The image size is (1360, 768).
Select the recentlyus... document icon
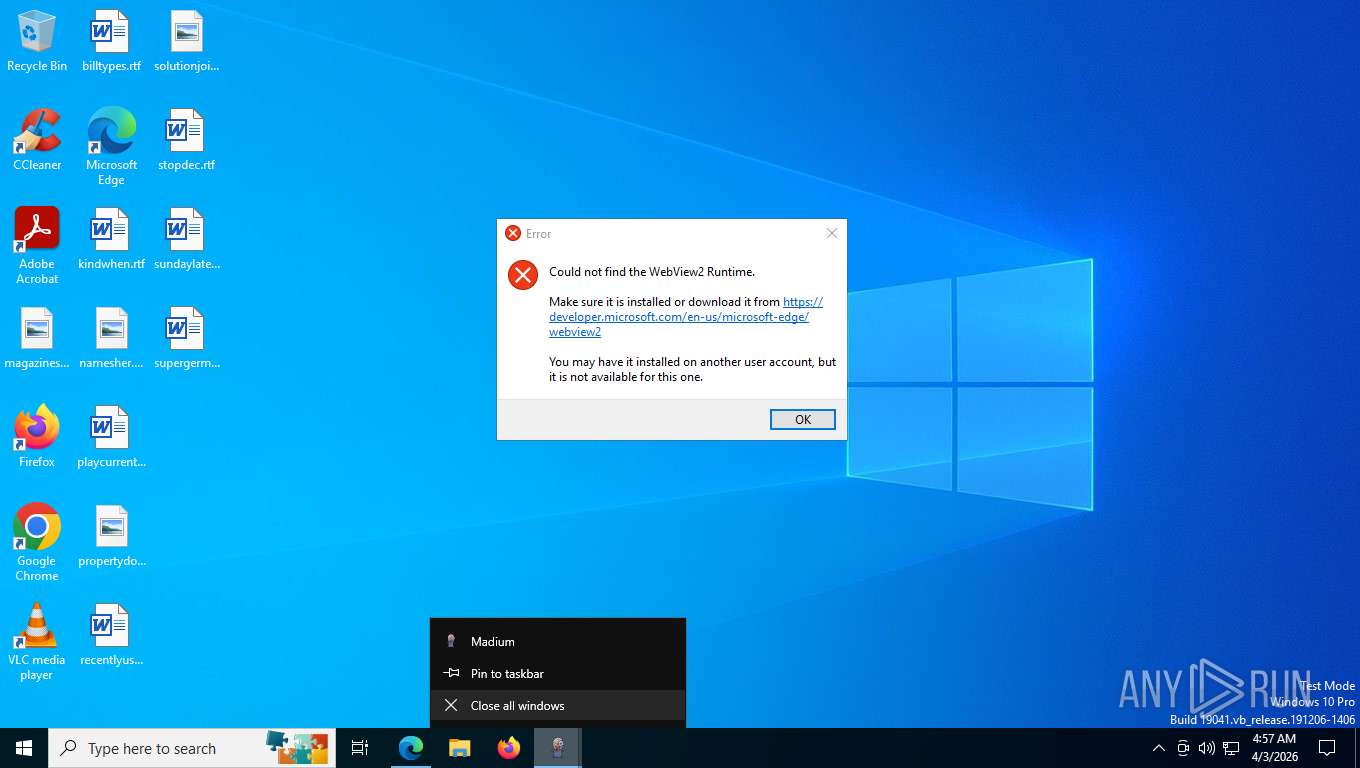tap(111, 635)
